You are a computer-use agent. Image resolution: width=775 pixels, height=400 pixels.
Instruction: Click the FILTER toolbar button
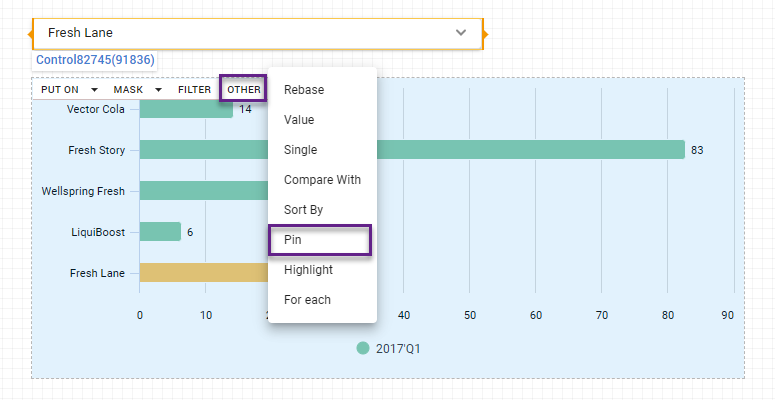pyautogui.click(x=194, y=90)
